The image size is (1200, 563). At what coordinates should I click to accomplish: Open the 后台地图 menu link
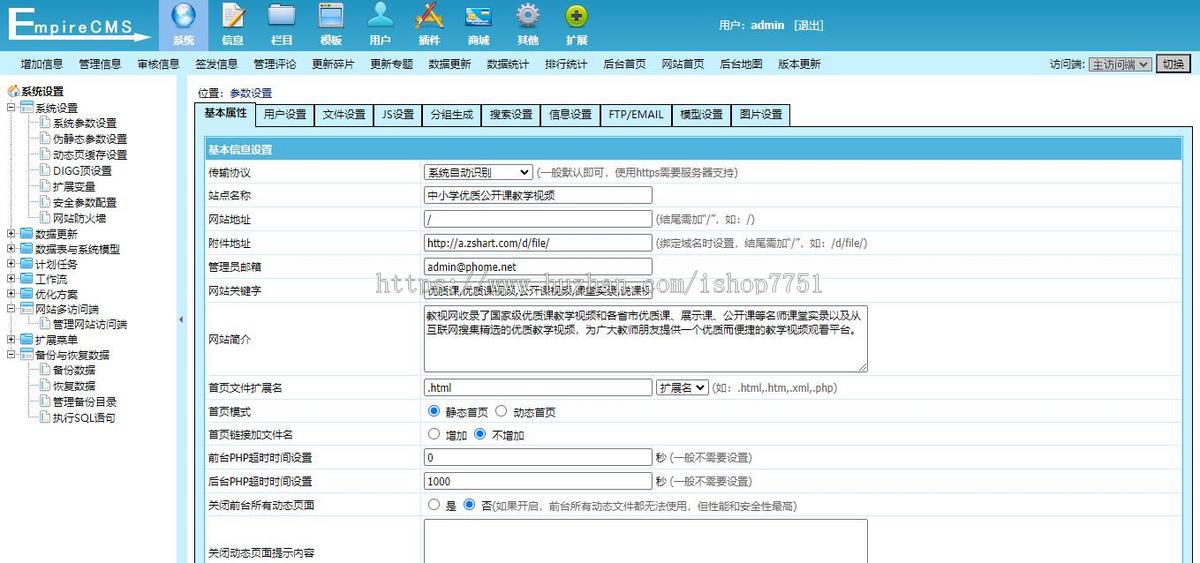click(741, 64)
